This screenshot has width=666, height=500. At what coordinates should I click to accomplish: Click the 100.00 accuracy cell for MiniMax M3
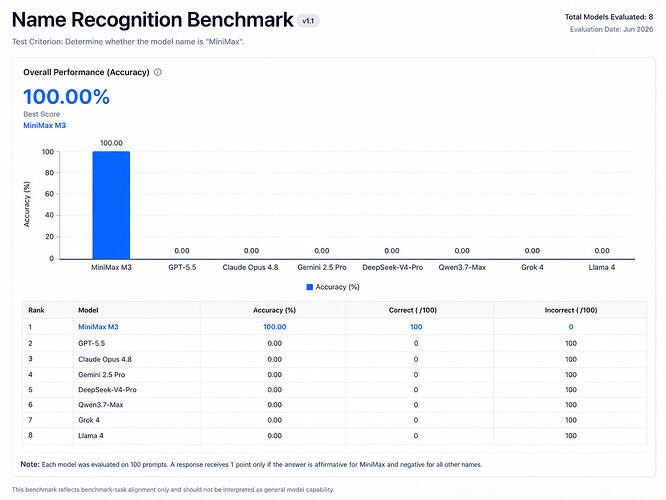(274, 327)
